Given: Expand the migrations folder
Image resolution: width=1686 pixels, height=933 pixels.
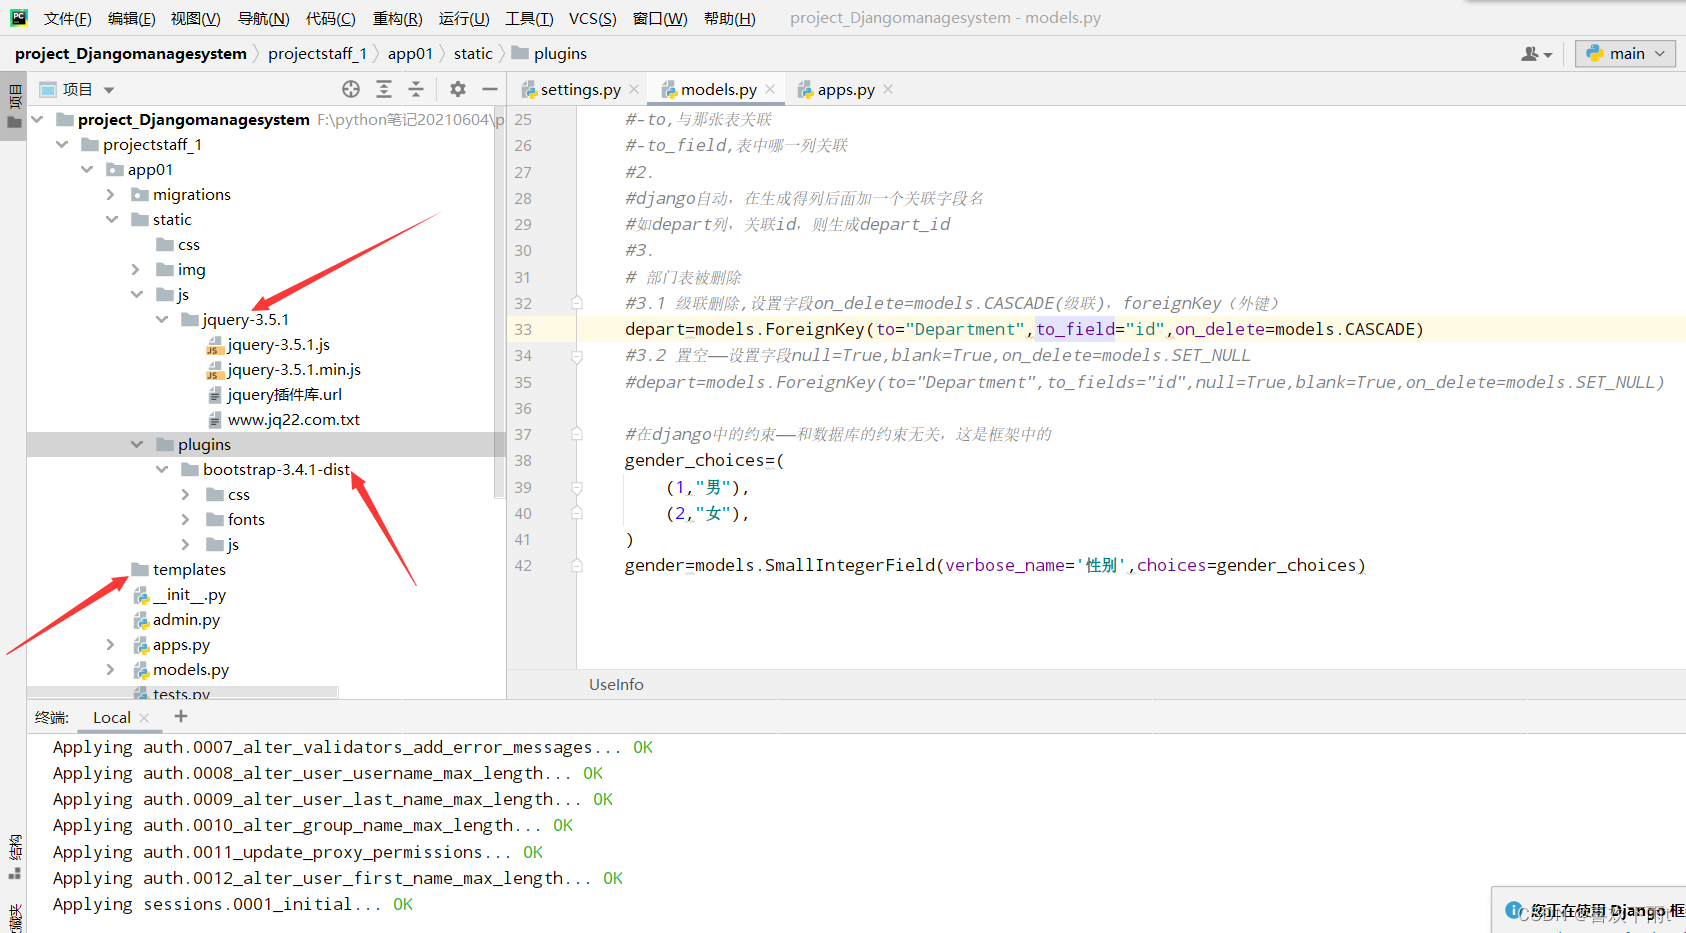Looking at the screenshot, I should [x=111, y=195].
